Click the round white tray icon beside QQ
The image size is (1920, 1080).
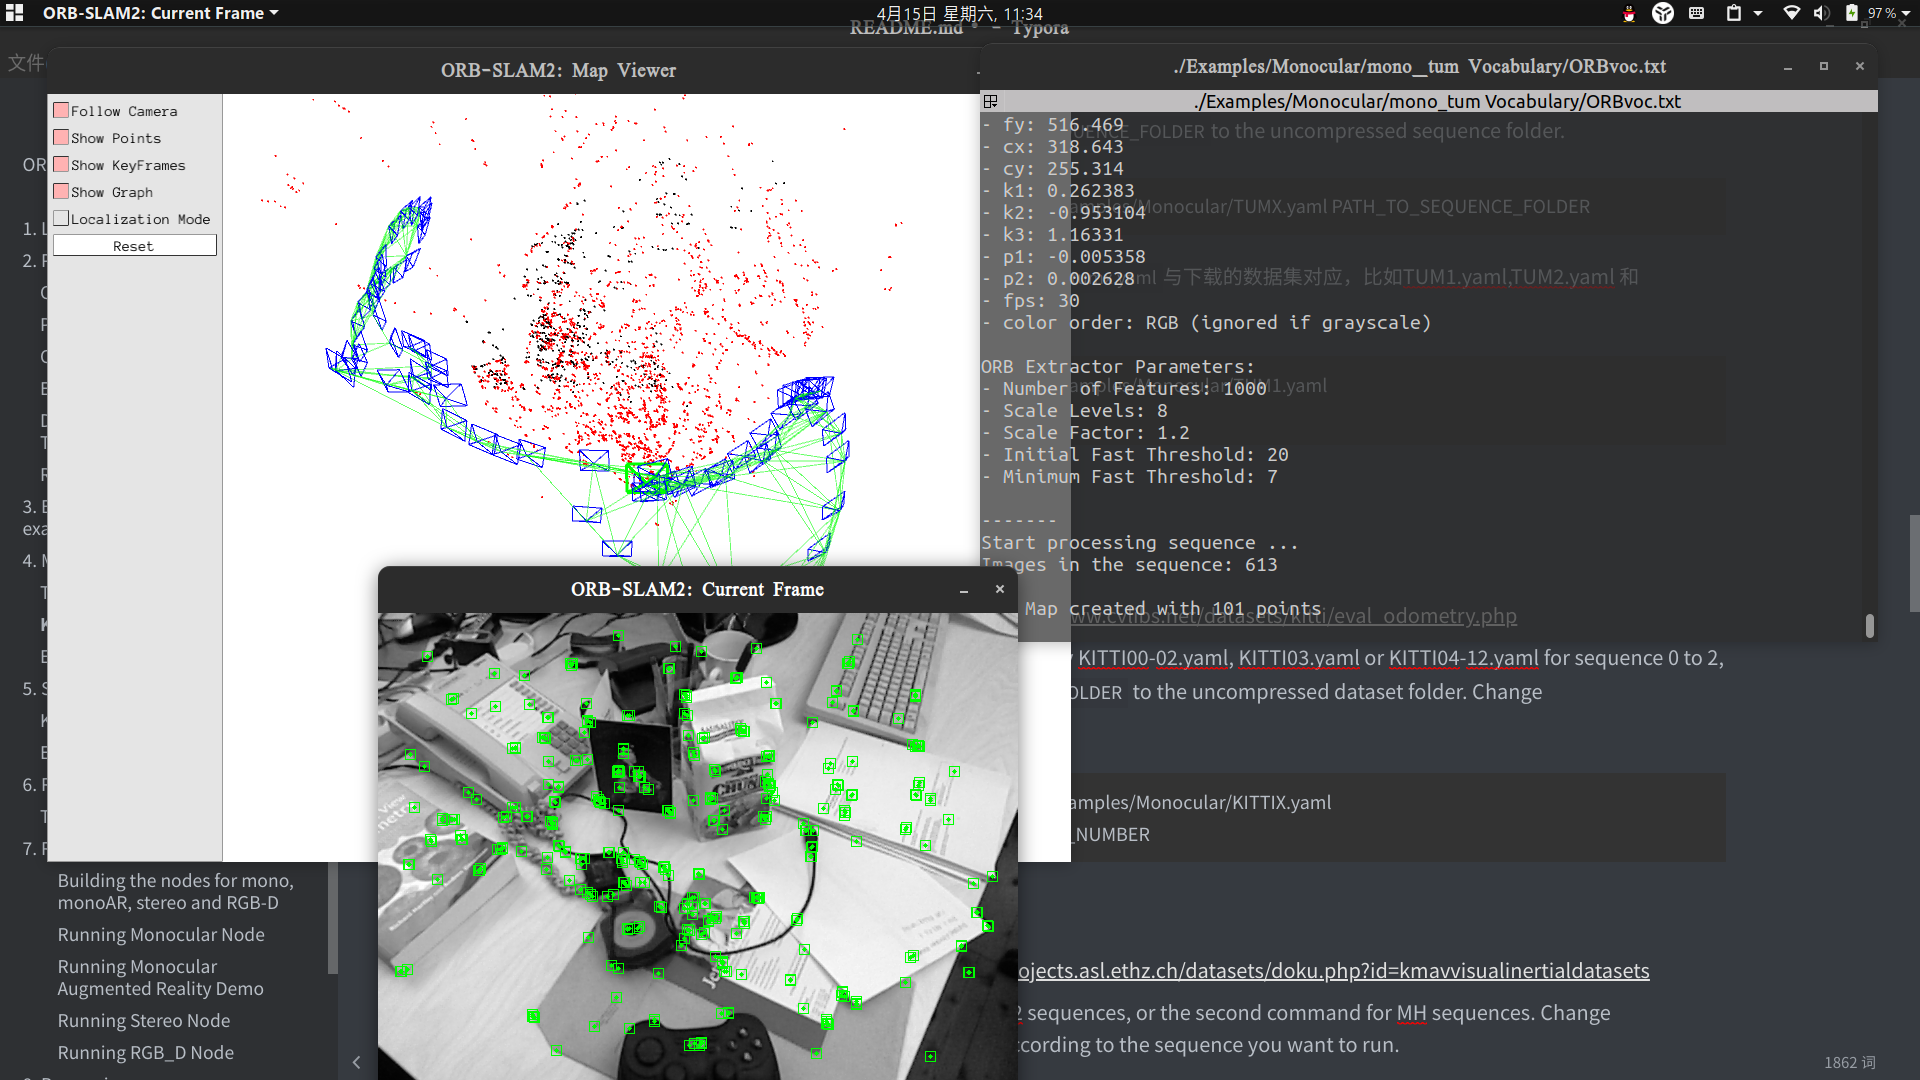pyautogui.click(x=1663, y=13)
